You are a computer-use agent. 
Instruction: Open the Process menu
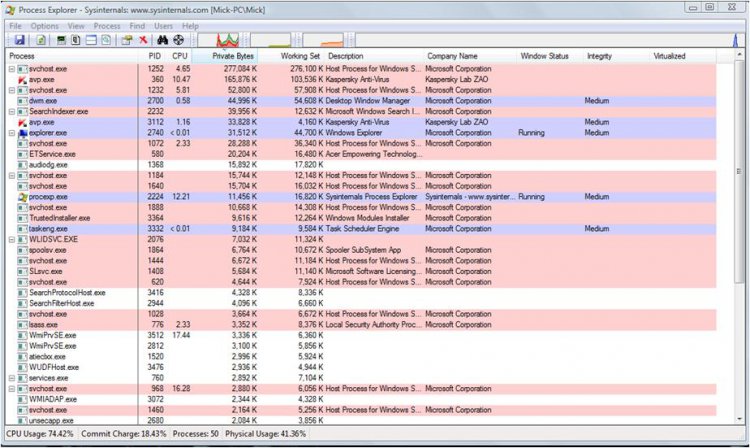point(107,26)
